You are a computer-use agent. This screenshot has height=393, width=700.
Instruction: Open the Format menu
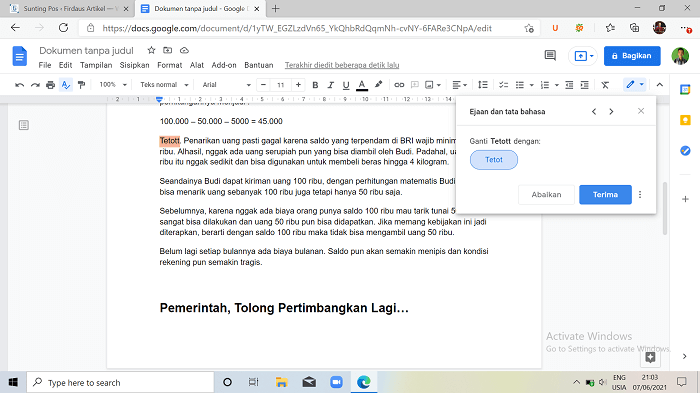170,65
